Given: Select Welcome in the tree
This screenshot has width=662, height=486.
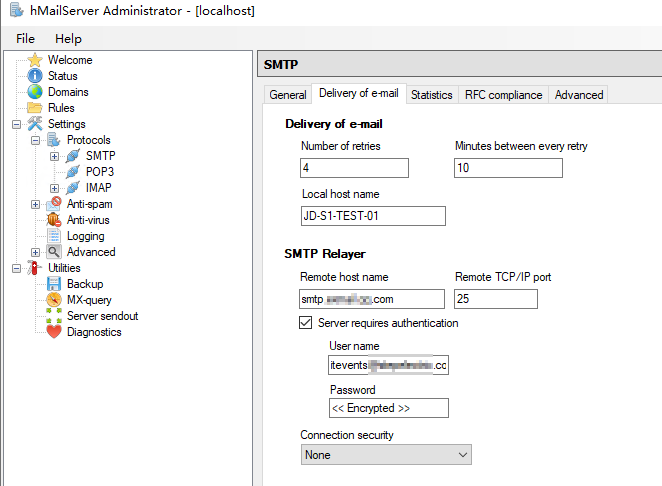Looking at the screenshot, I should pos(70,60).
